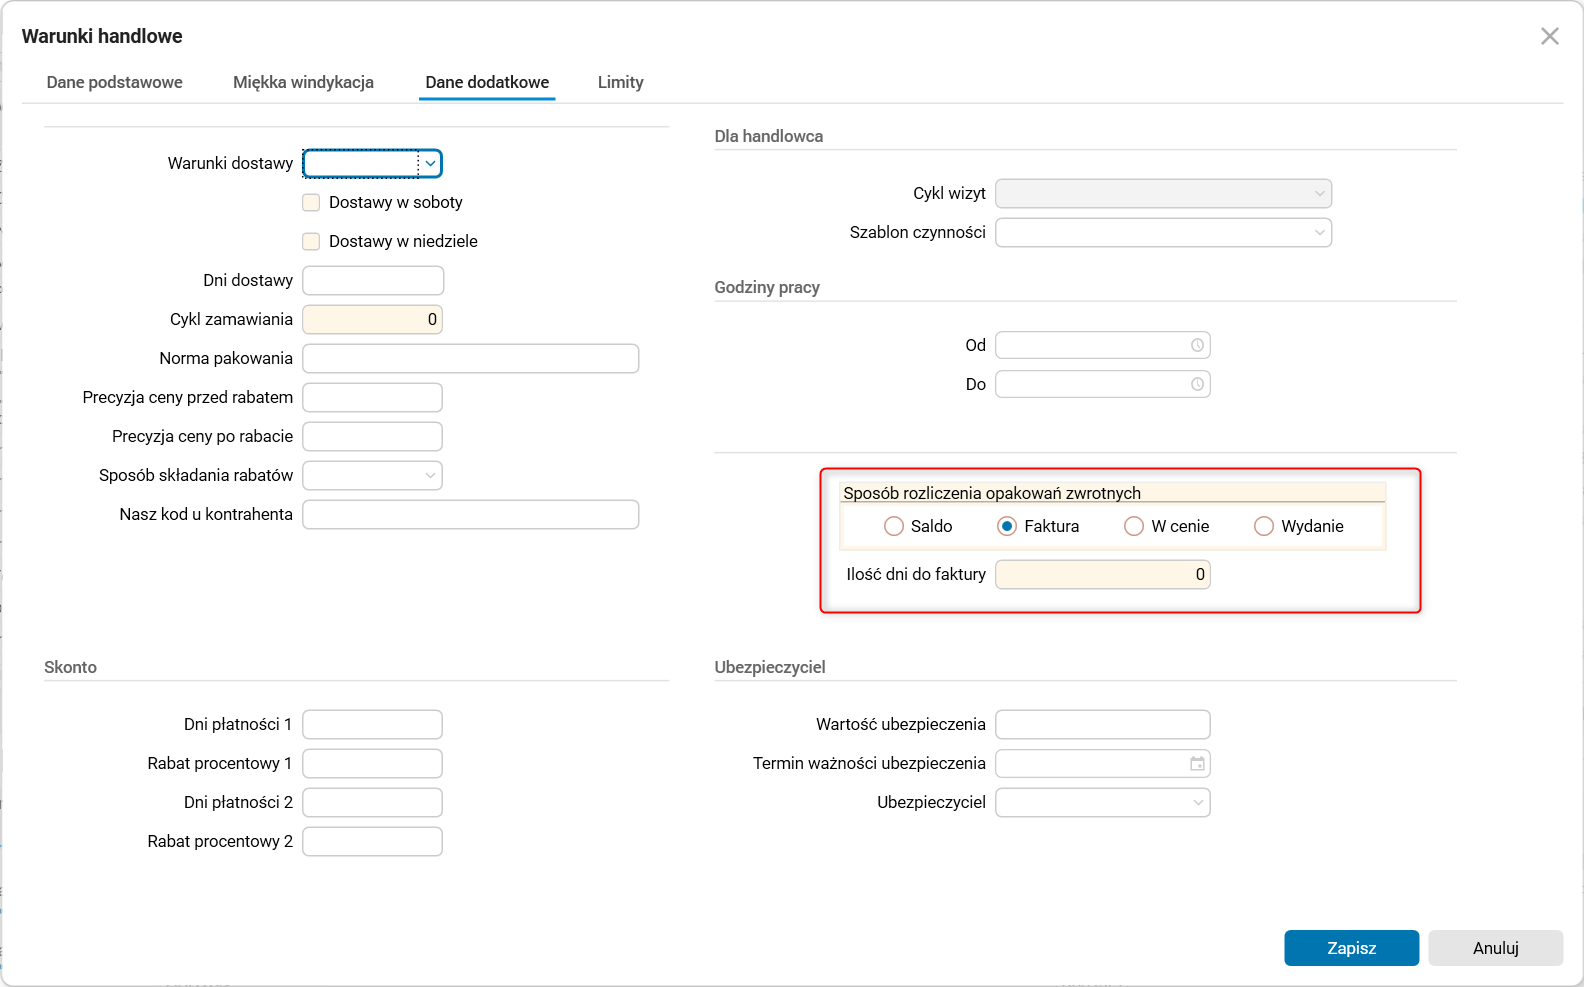The image size is (1584, 987).
Task: Go to the Limity tab
Action: (620, 83)
